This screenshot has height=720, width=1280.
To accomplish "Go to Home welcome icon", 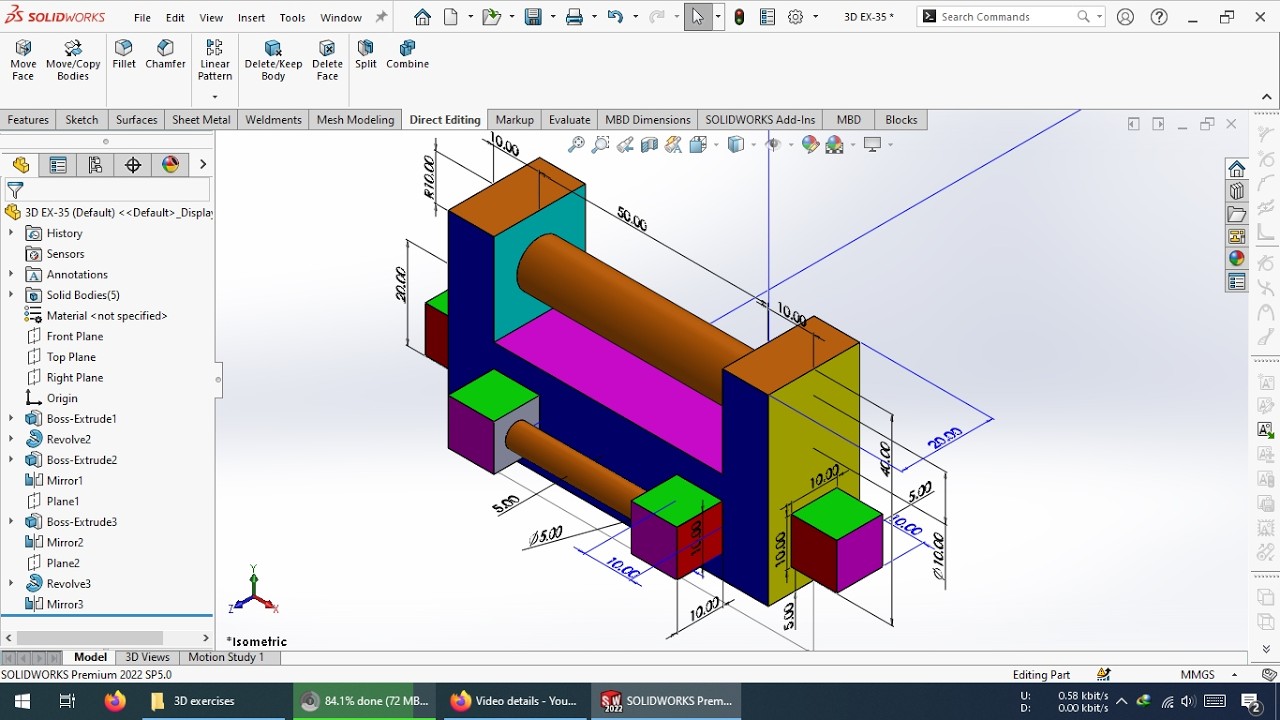I will (422, 17).
